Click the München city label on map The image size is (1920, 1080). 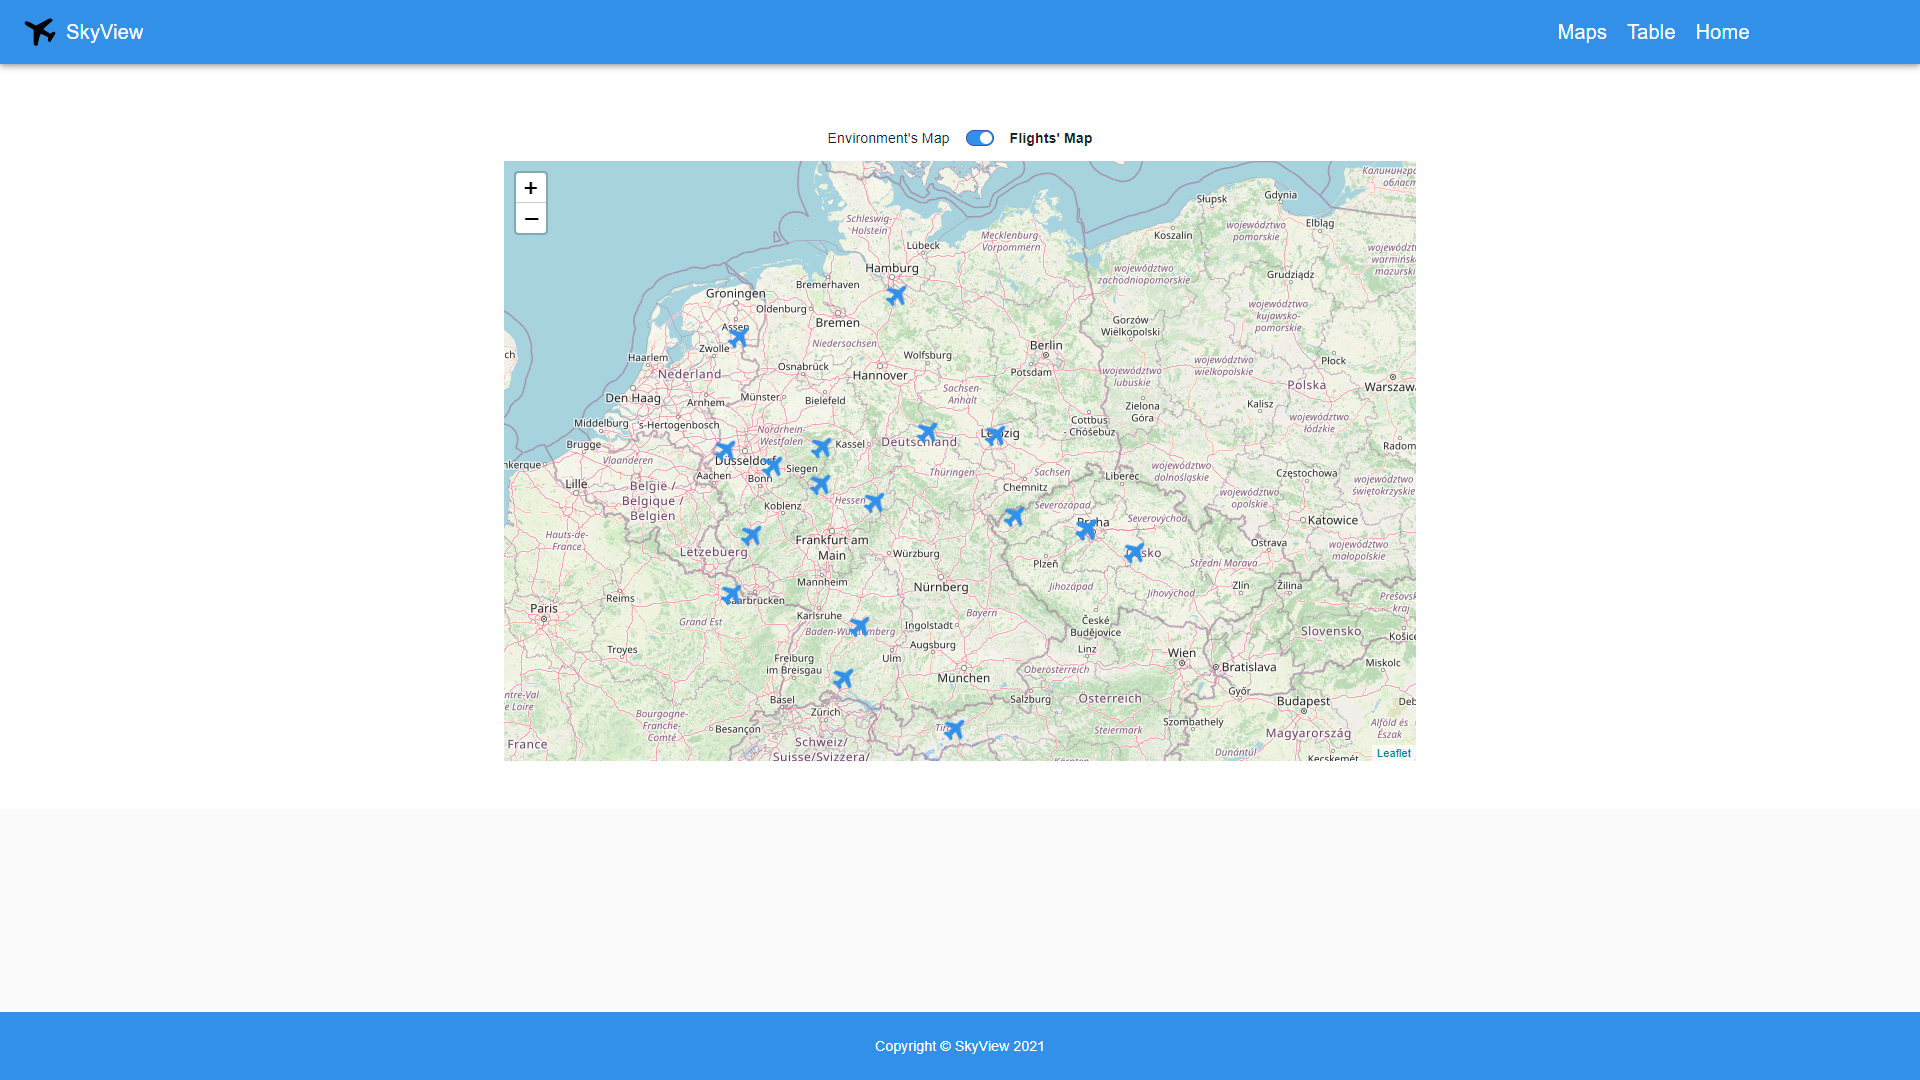(x=964, y=678)
